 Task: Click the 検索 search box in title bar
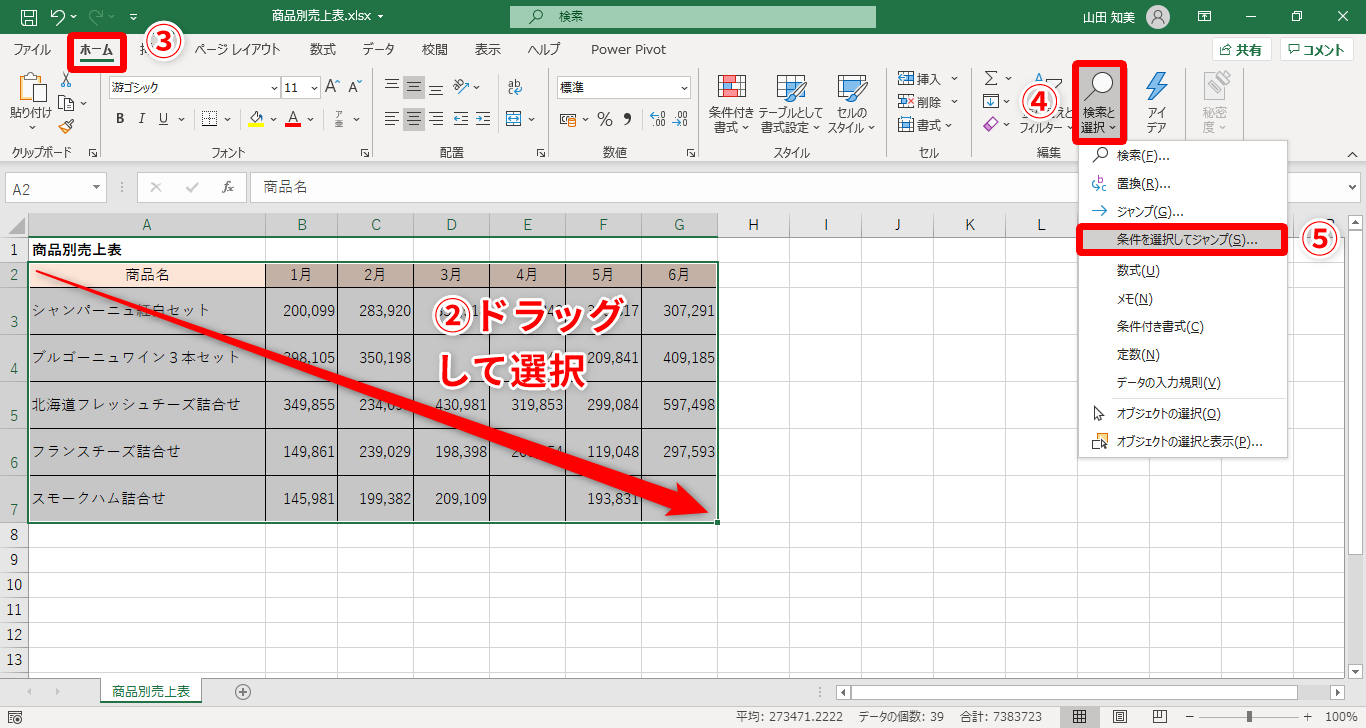[693, 17]
